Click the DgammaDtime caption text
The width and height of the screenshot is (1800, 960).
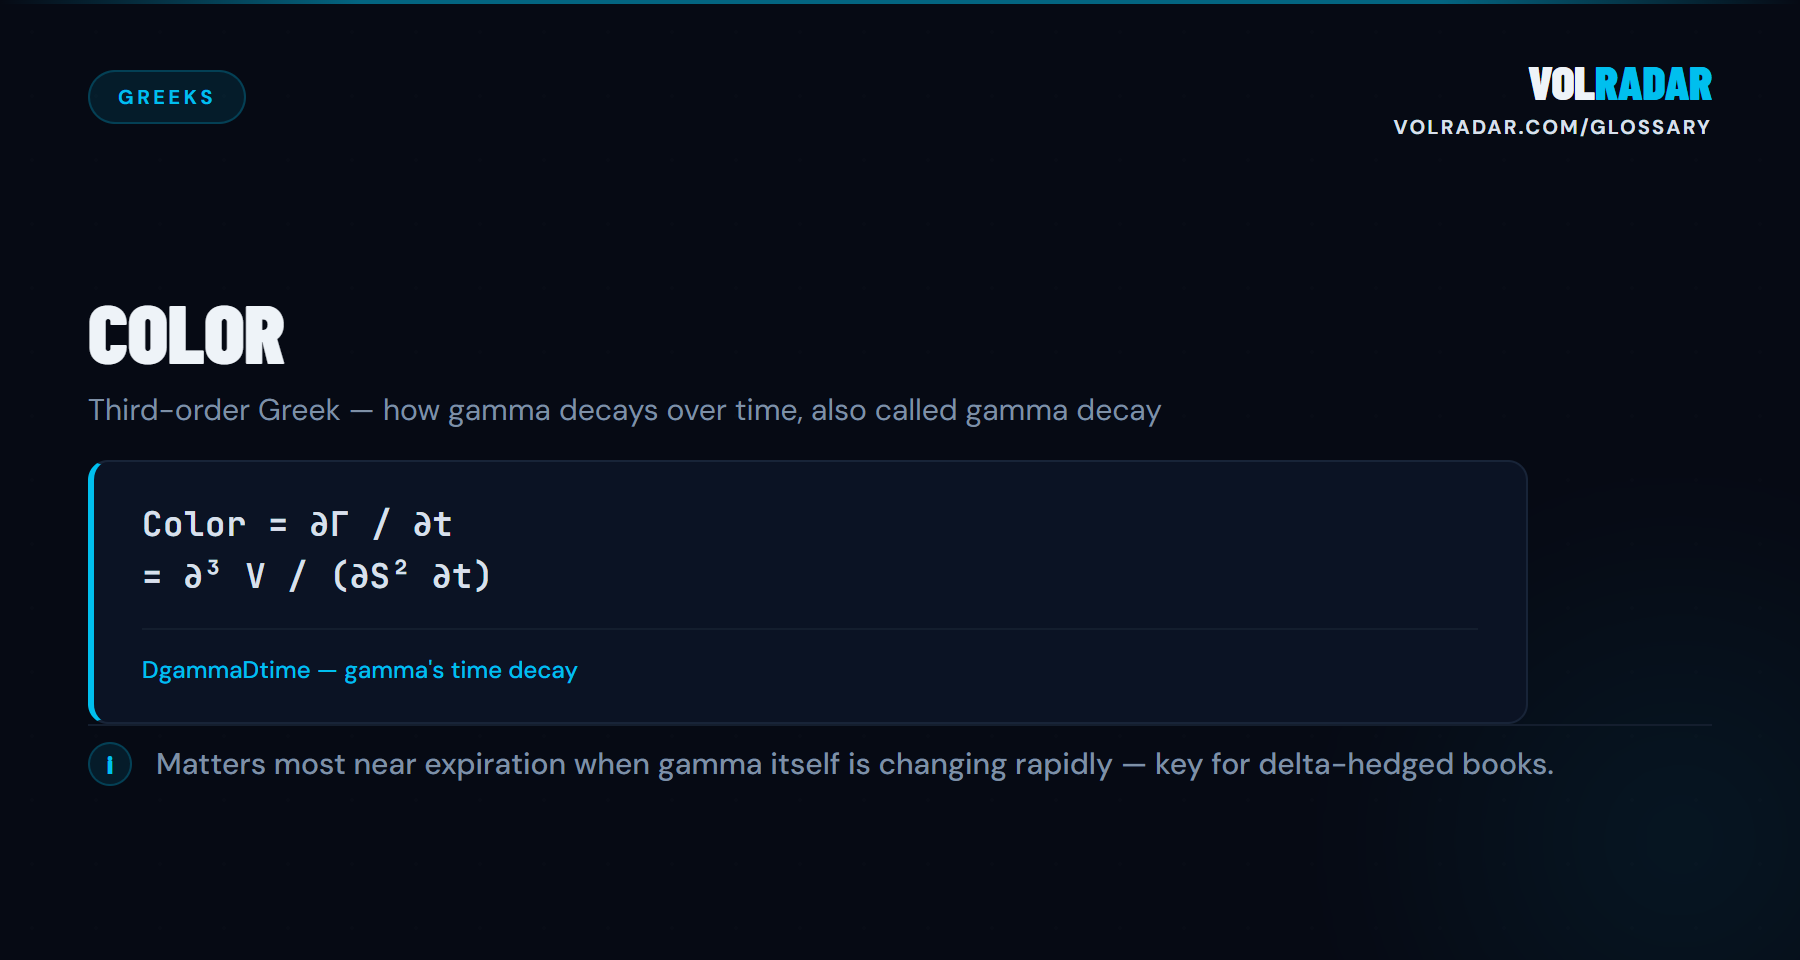tap(226, 670)
